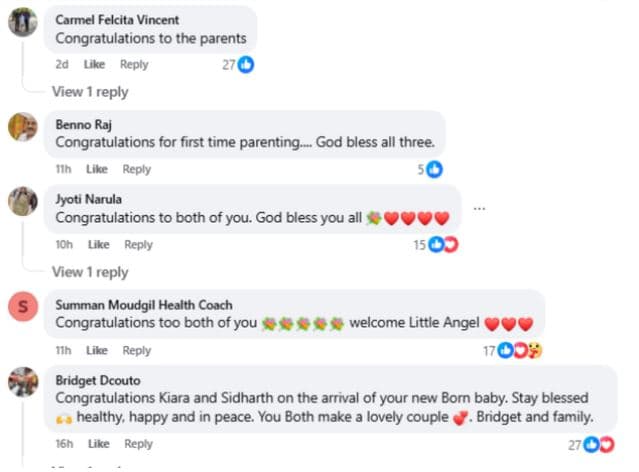Open Jyoti Narula's profile avatar
This screenshot has height=472, width=639.
click(x=23, y=201)
